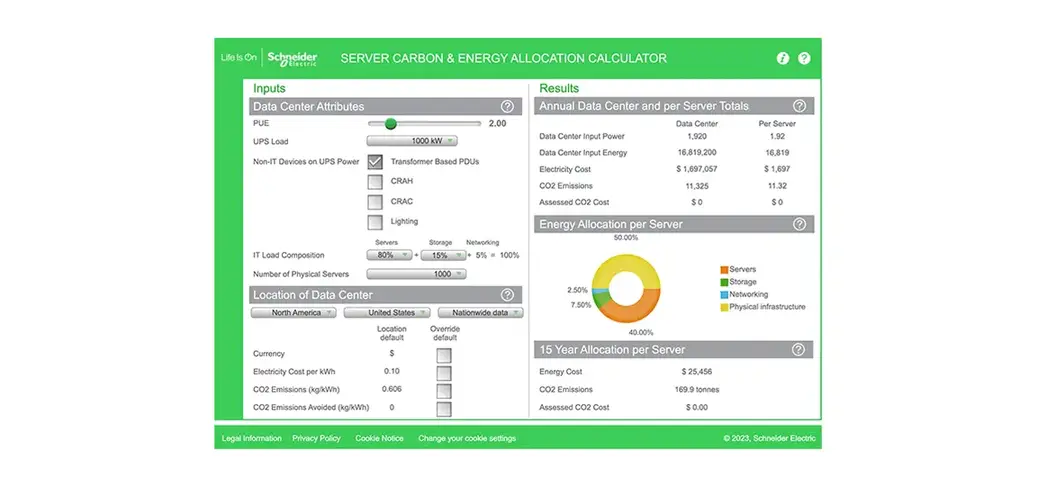Viewport: 1038px width, 486px height.
Task: Click Per Server input power 1.92
Action: (777, 136)
